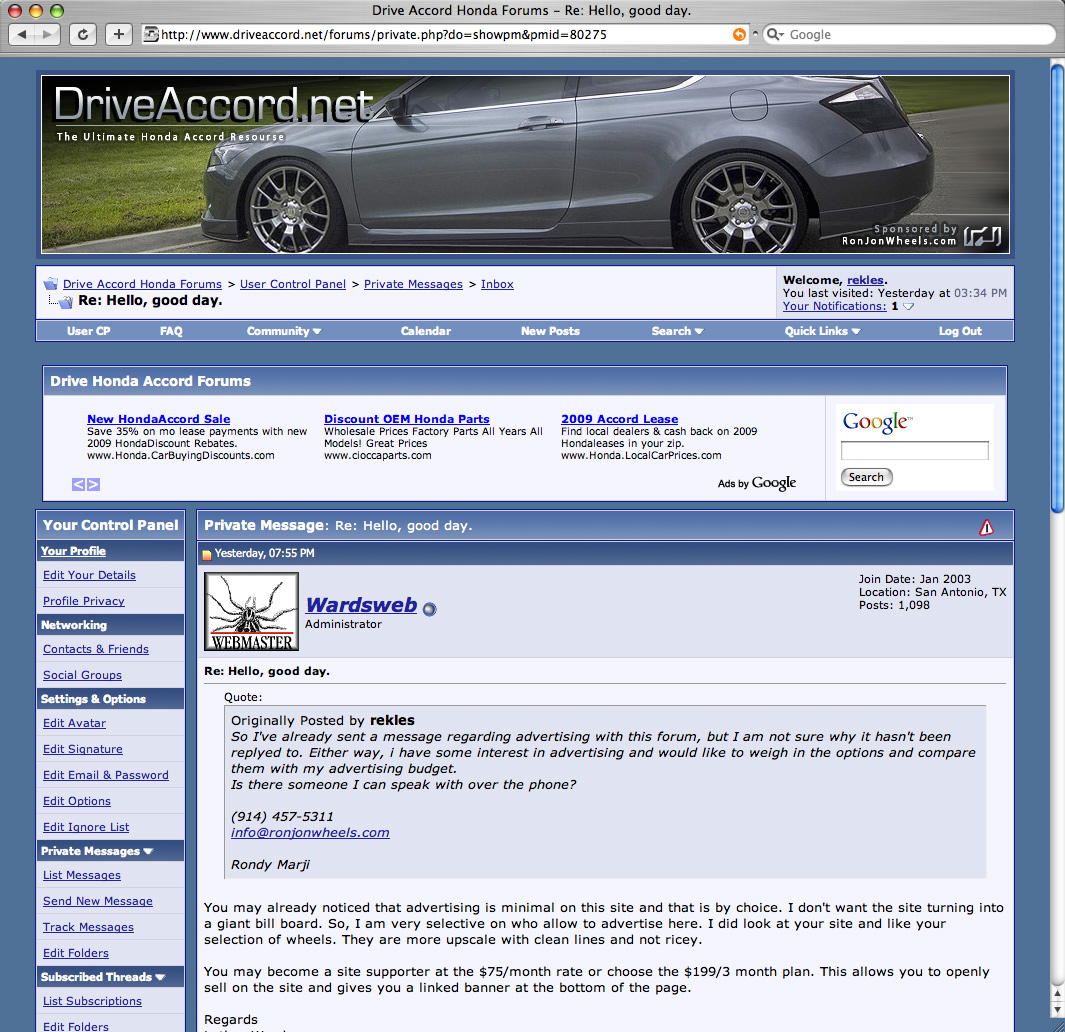Screen dimensions: 1065x1032
Task: Open the Social Groups link
Action: click(x=82, y=675)
